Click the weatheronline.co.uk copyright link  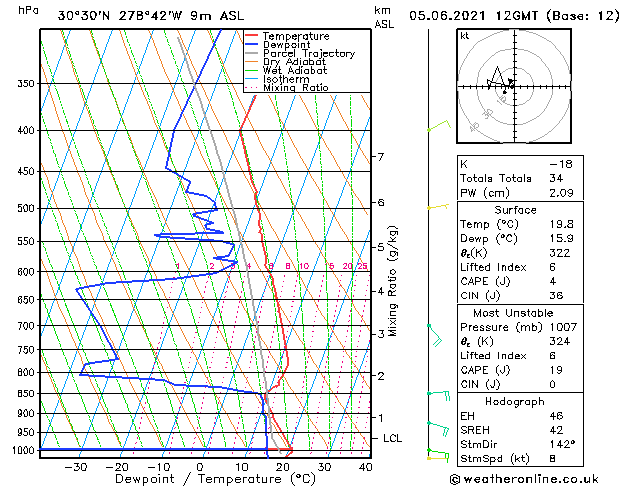point(524,479)
